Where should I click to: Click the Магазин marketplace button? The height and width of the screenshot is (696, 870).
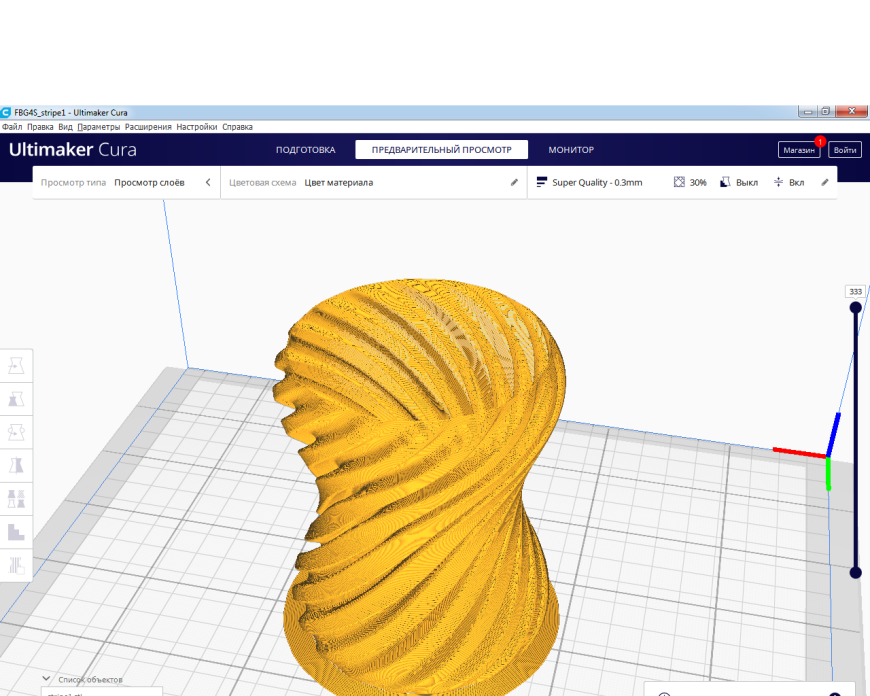click(x=799, y=150)
